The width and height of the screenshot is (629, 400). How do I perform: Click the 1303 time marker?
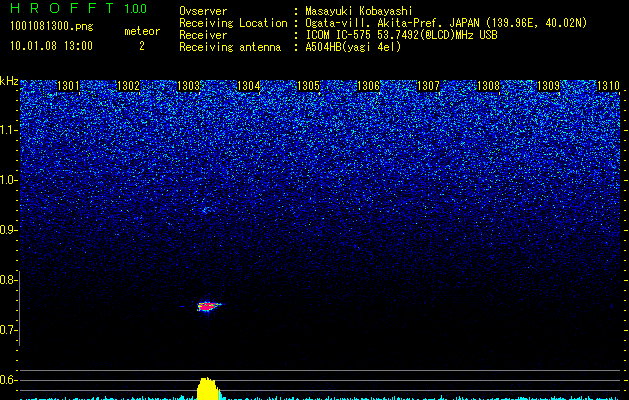[189, 86]
